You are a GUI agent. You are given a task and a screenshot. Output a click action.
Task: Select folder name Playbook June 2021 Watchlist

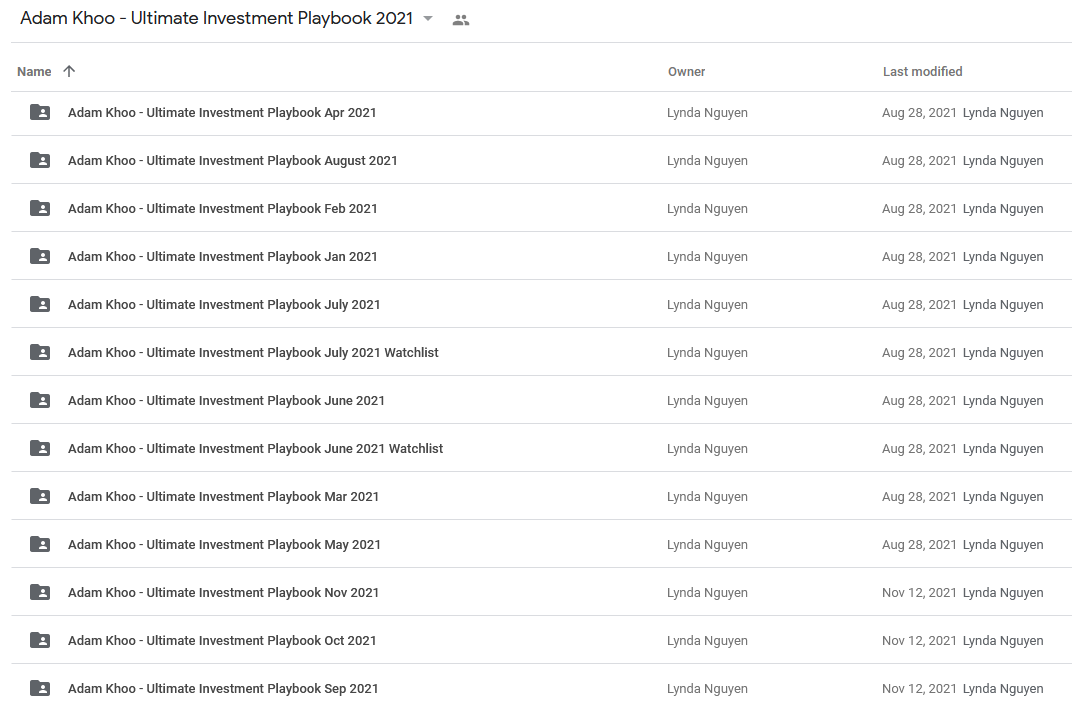tap(256, 449)
